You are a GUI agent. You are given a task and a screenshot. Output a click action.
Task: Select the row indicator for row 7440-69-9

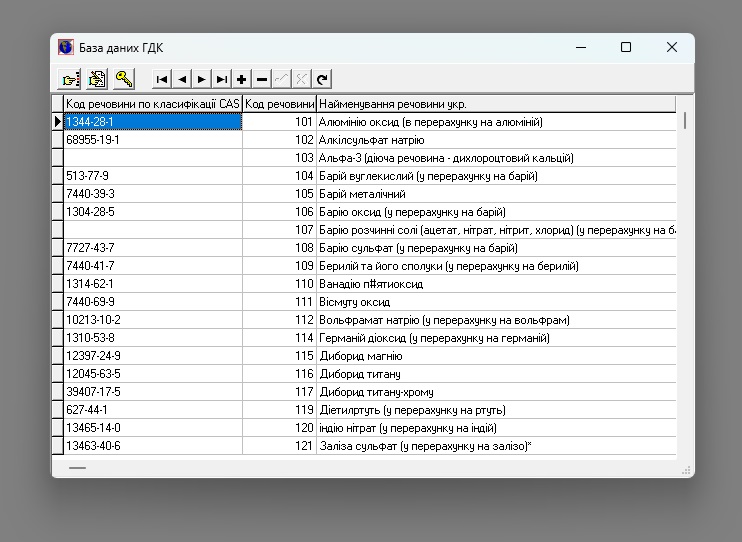pos(57,302)
